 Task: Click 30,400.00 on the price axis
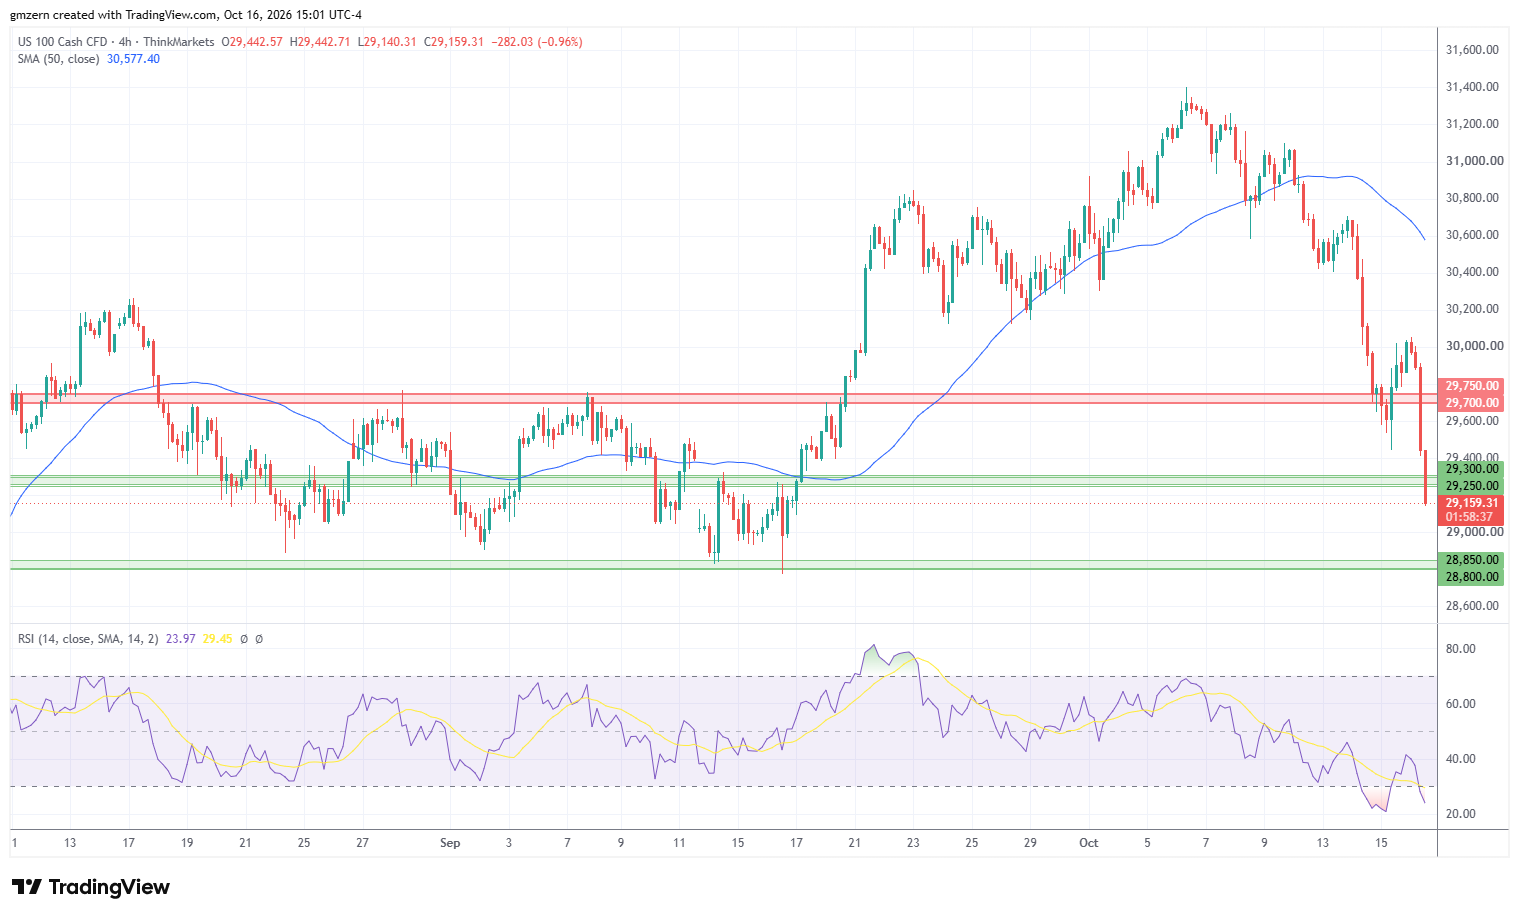(x=1472, y=272)
